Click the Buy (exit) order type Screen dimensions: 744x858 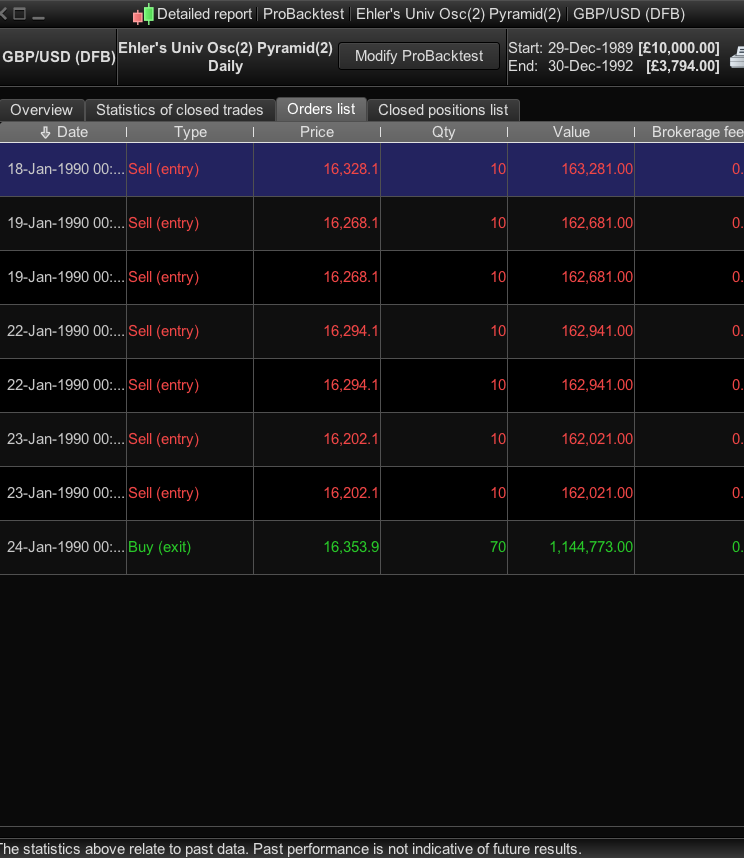point(160,547)
